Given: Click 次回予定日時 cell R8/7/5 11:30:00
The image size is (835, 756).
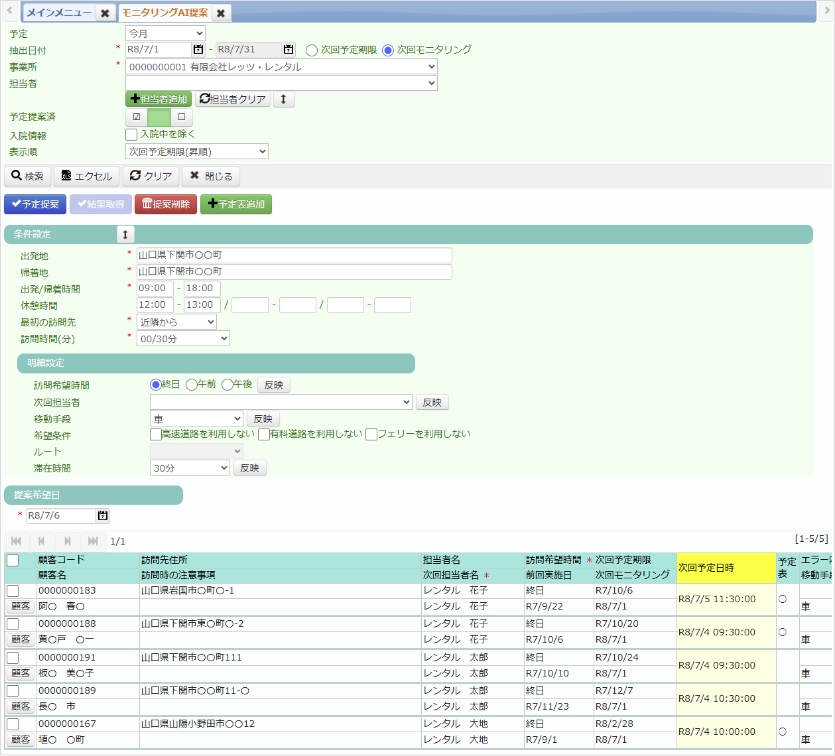Looking at the screenshot, I should pyautogui.click(x=726, y=599).
